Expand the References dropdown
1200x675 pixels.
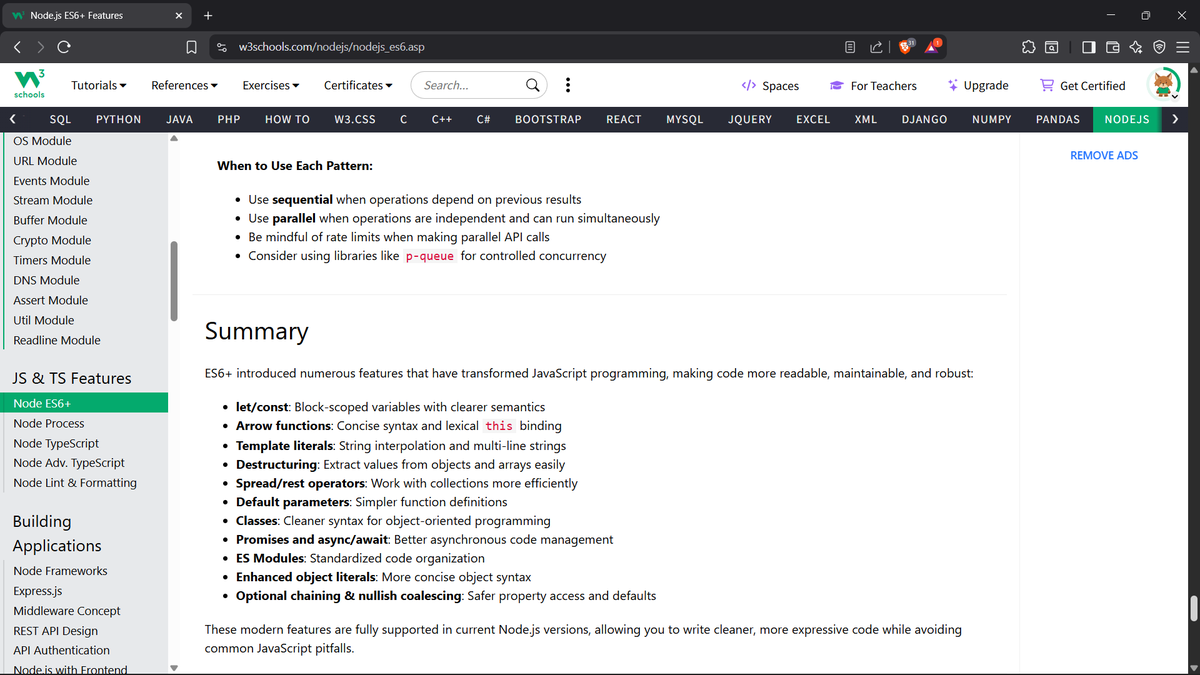(185, 85)
